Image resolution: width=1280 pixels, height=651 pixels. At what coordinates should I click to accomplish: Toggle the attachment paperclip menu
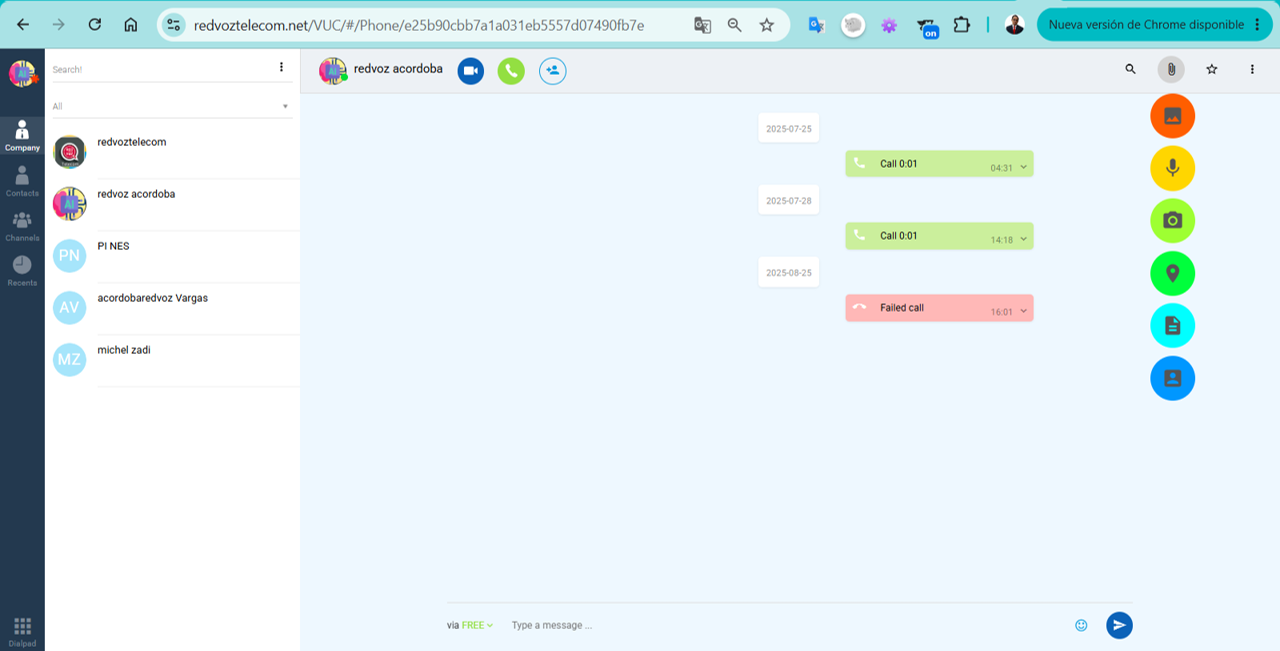pos(1171,69)
